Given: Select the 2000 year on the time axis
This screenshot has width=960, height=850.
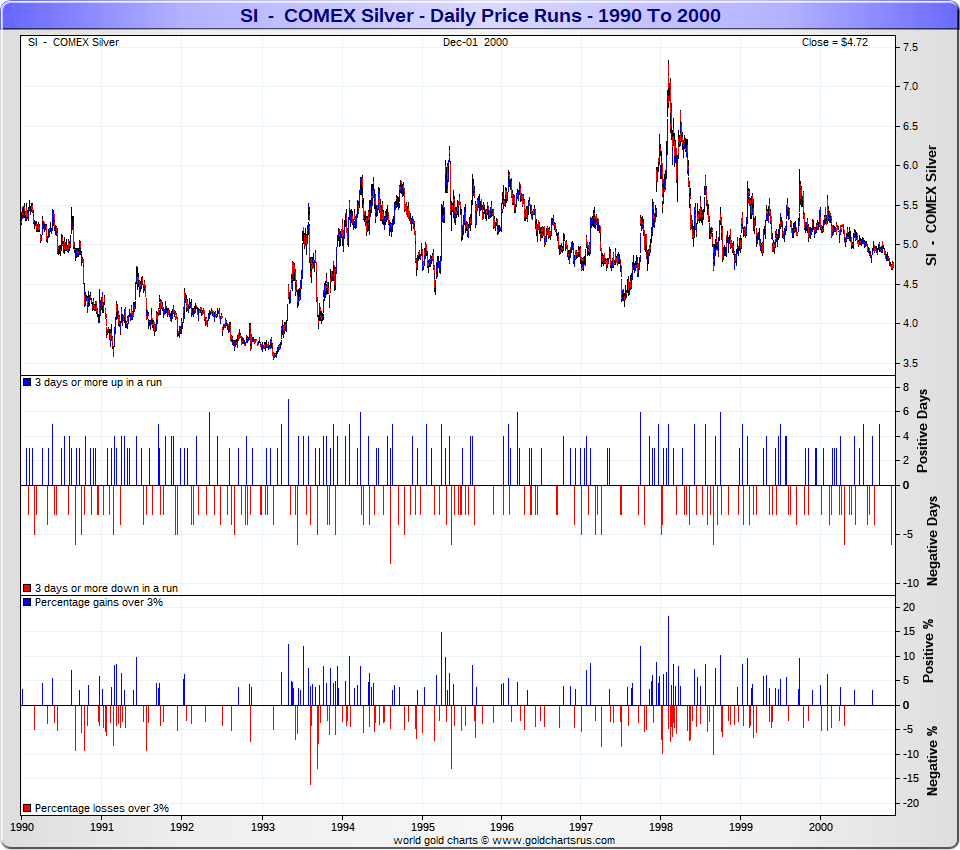Looking at the screenshot, I should (x=820, y=827).
